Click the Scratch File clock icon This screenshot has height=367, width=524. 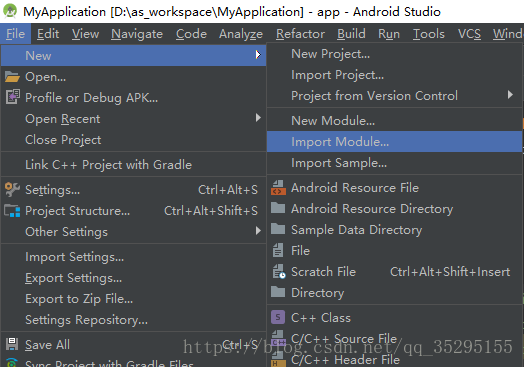279,271
